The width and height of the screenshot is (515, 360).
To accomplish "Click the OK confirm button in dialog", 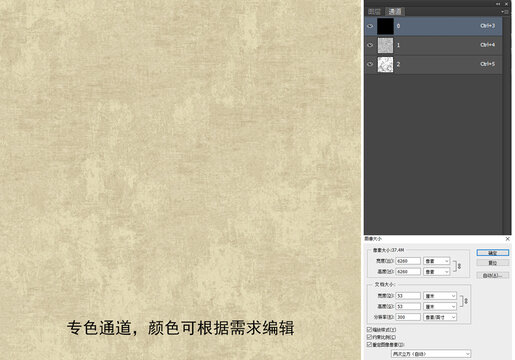I will [493, 253].
